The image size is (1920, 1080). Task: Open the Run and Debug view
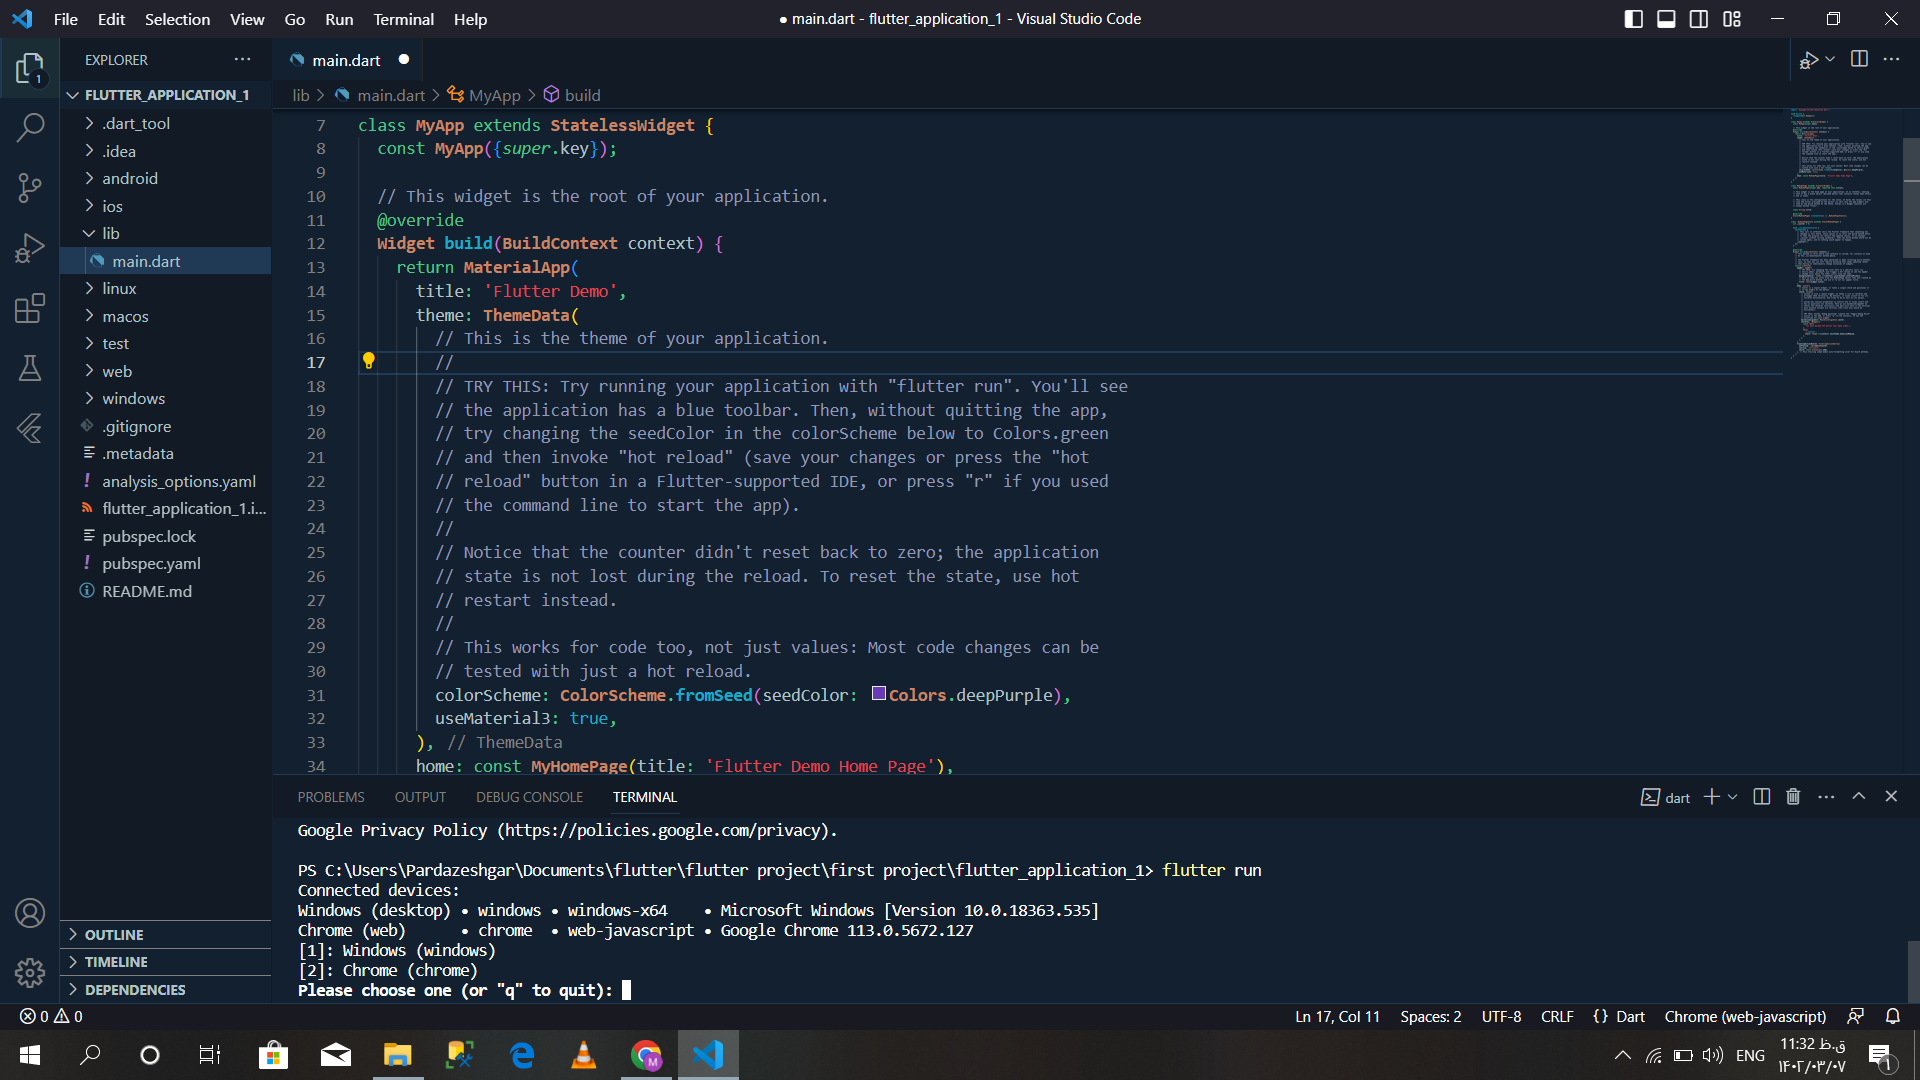click(x=30, y=247)
